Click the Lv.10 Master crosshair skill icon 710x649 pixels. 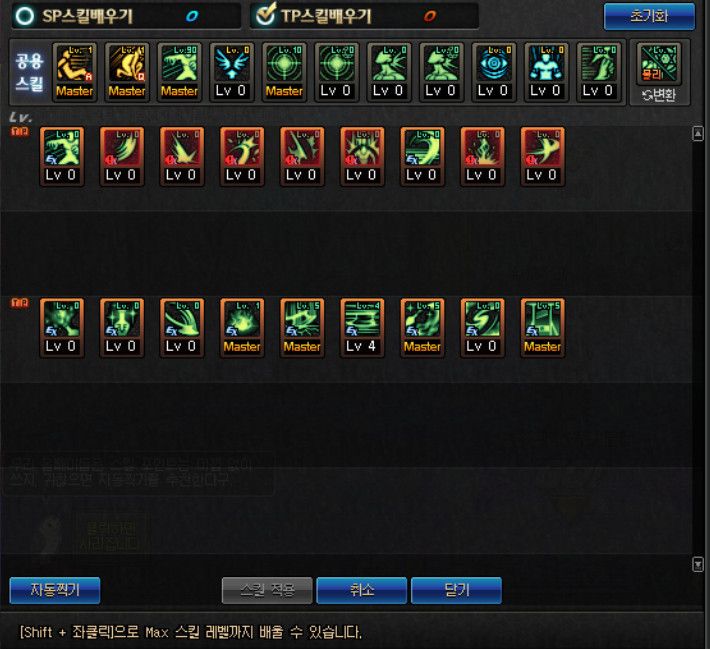point(284,72)
